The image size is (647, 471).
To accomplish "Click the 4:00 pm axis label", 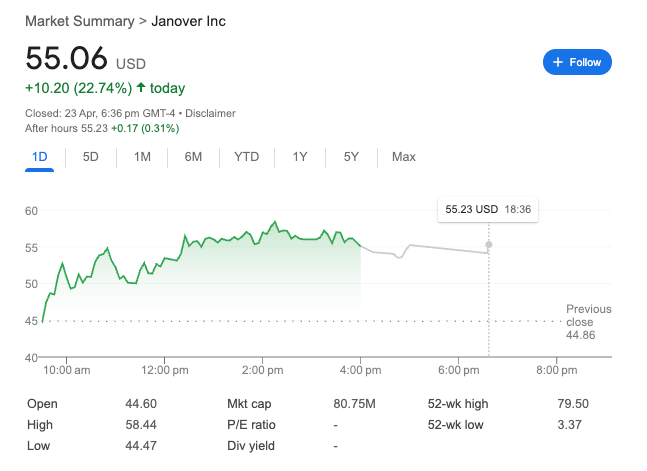I will (x=361, y=370).
